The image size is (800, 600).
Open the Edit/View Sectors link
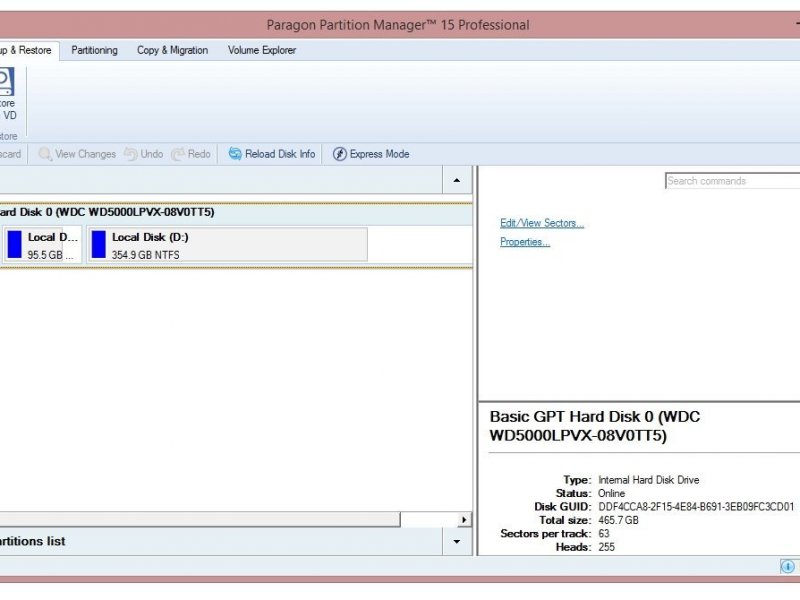pyautogui.click(x=542, y=223)
